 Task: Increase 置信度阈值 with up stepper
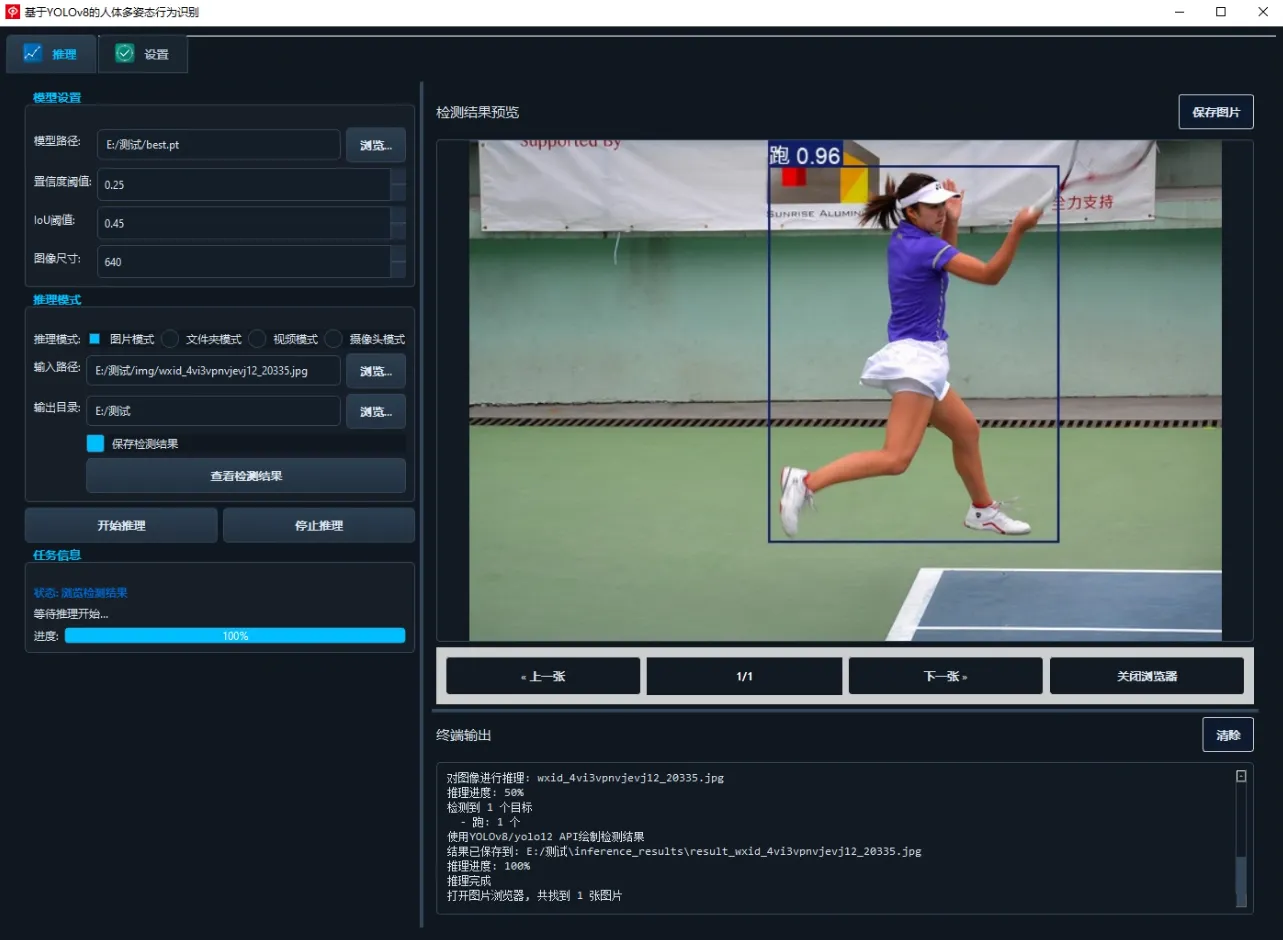[398, 176]
